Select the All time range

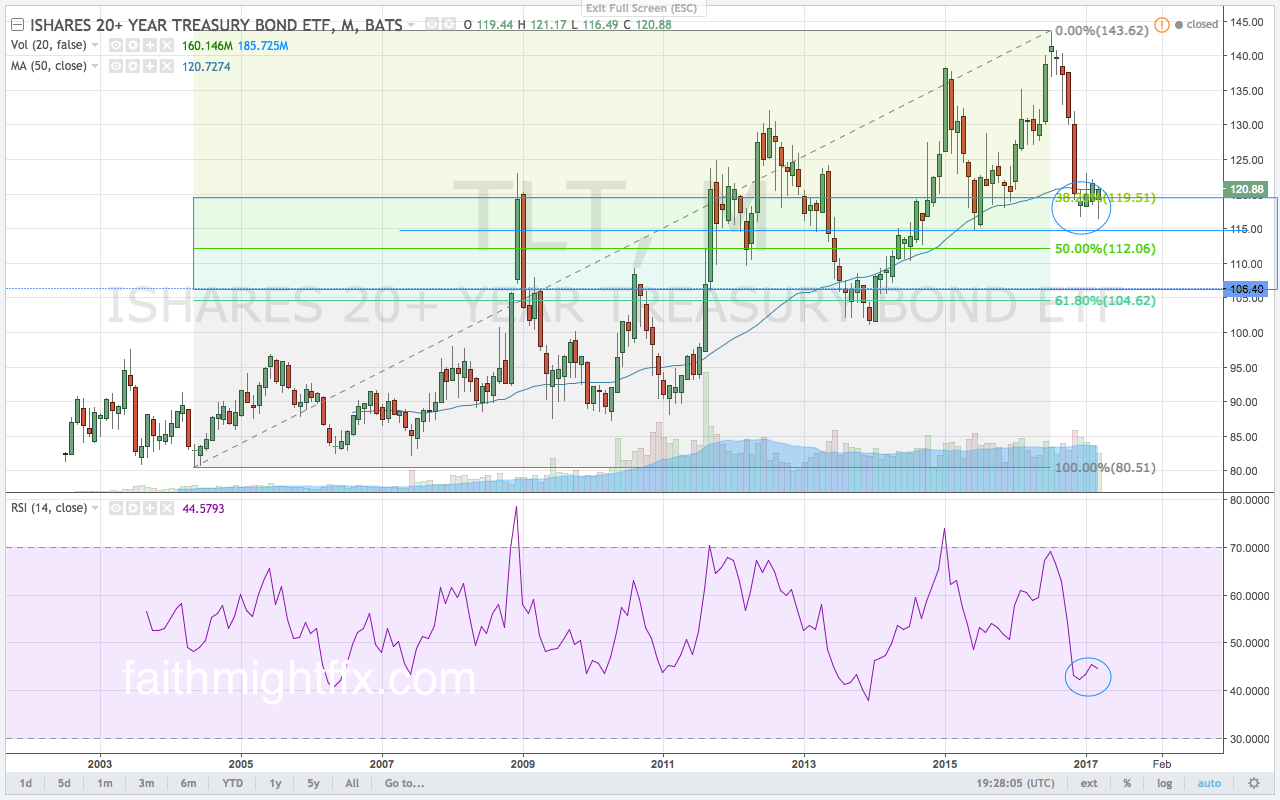[352, 783]
